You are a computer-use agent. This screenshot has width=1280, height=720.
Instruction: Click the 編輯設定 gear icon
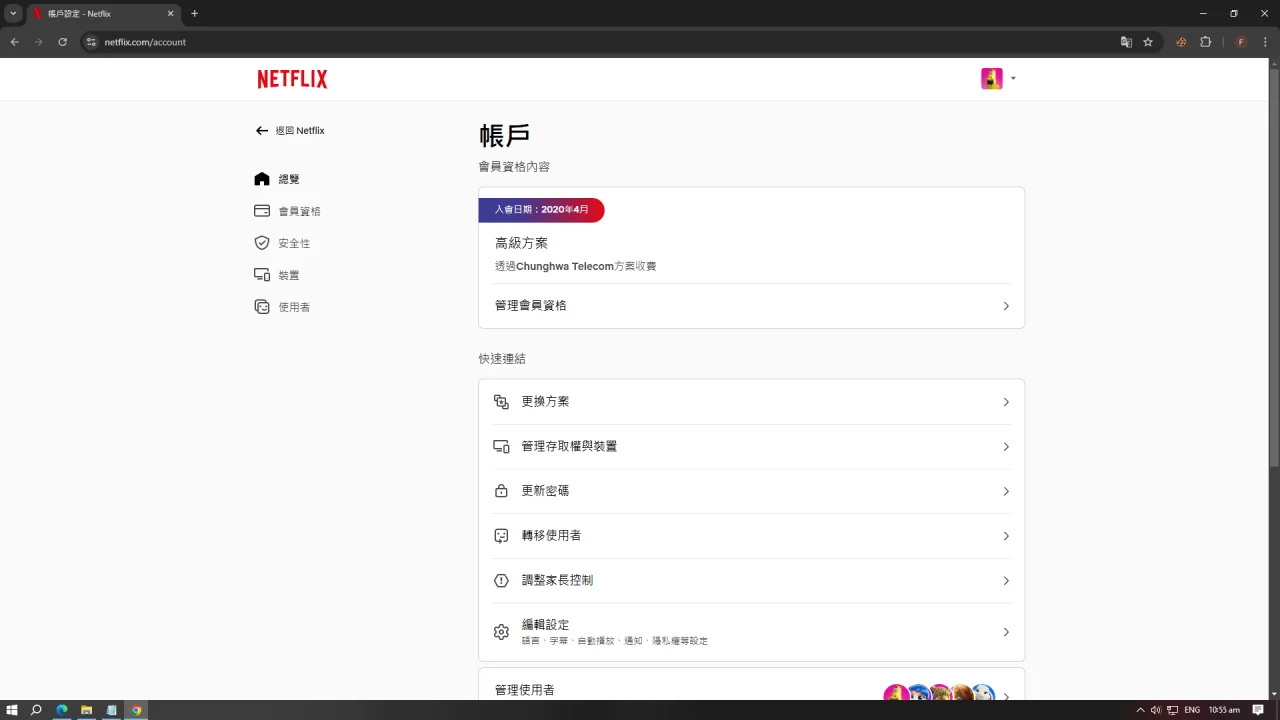pyautogui.click(x=502, y=632)
